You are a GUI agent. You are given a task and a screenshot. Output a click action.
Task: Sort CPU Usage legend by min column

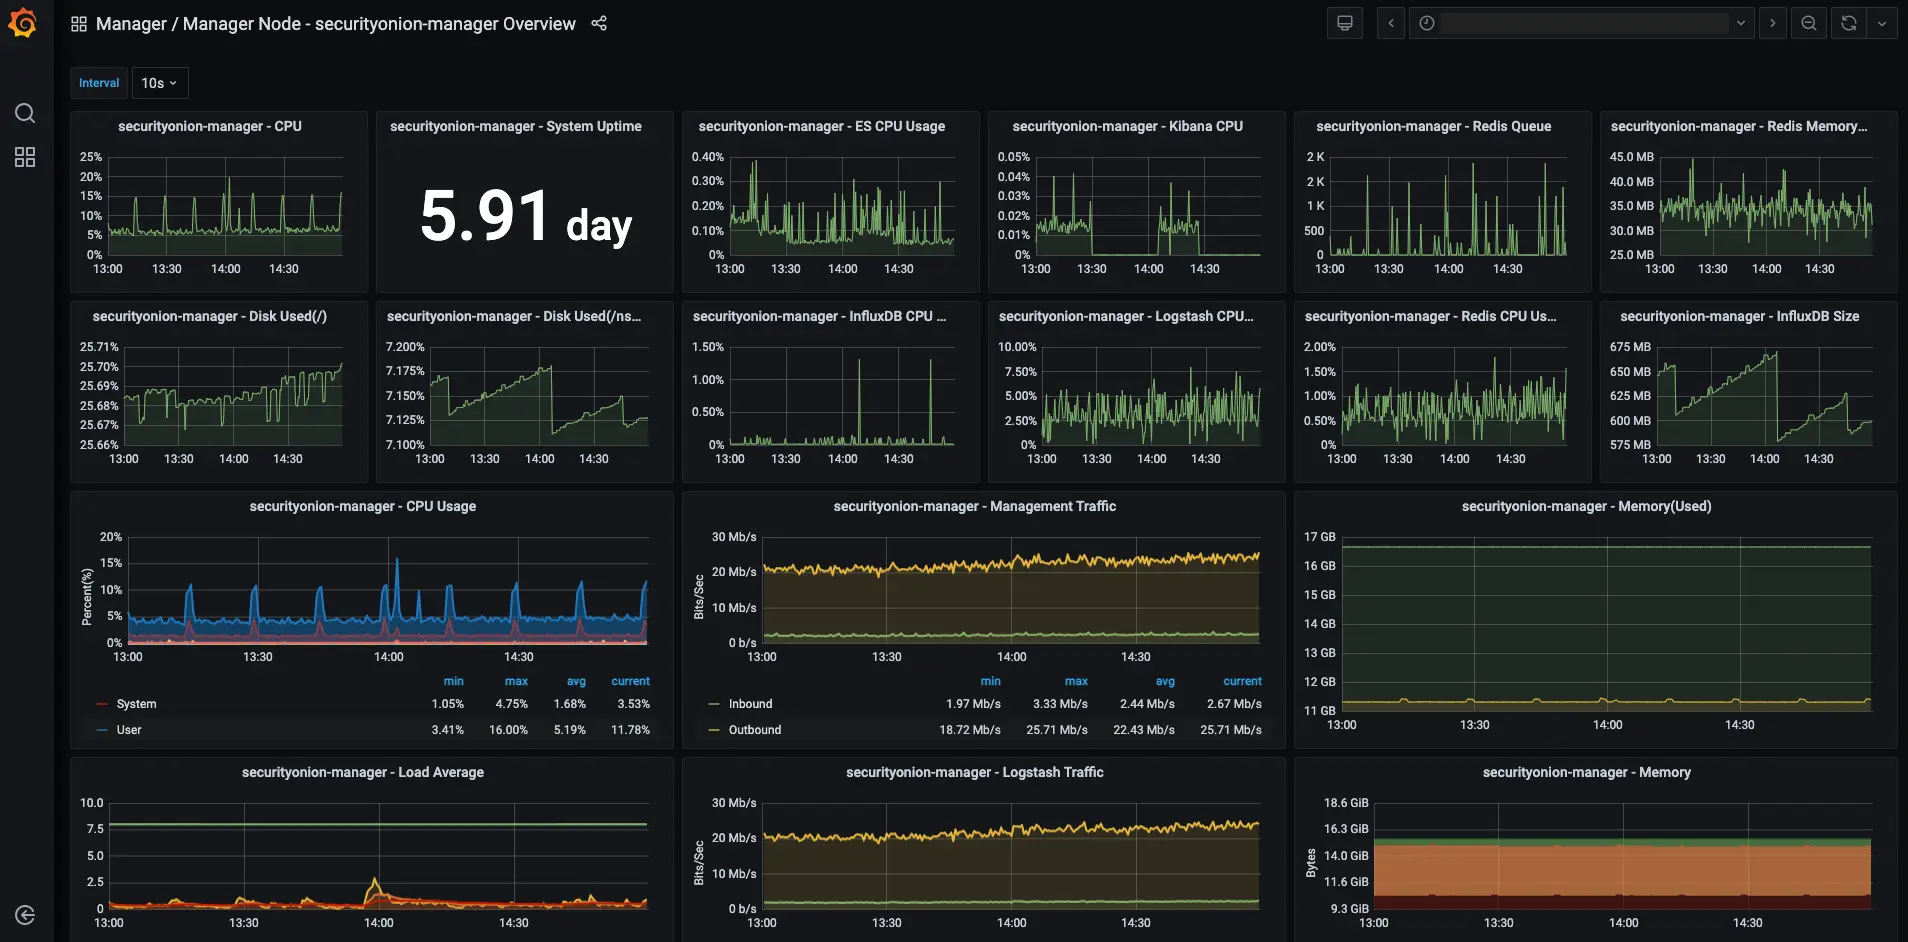coord(454,681)
